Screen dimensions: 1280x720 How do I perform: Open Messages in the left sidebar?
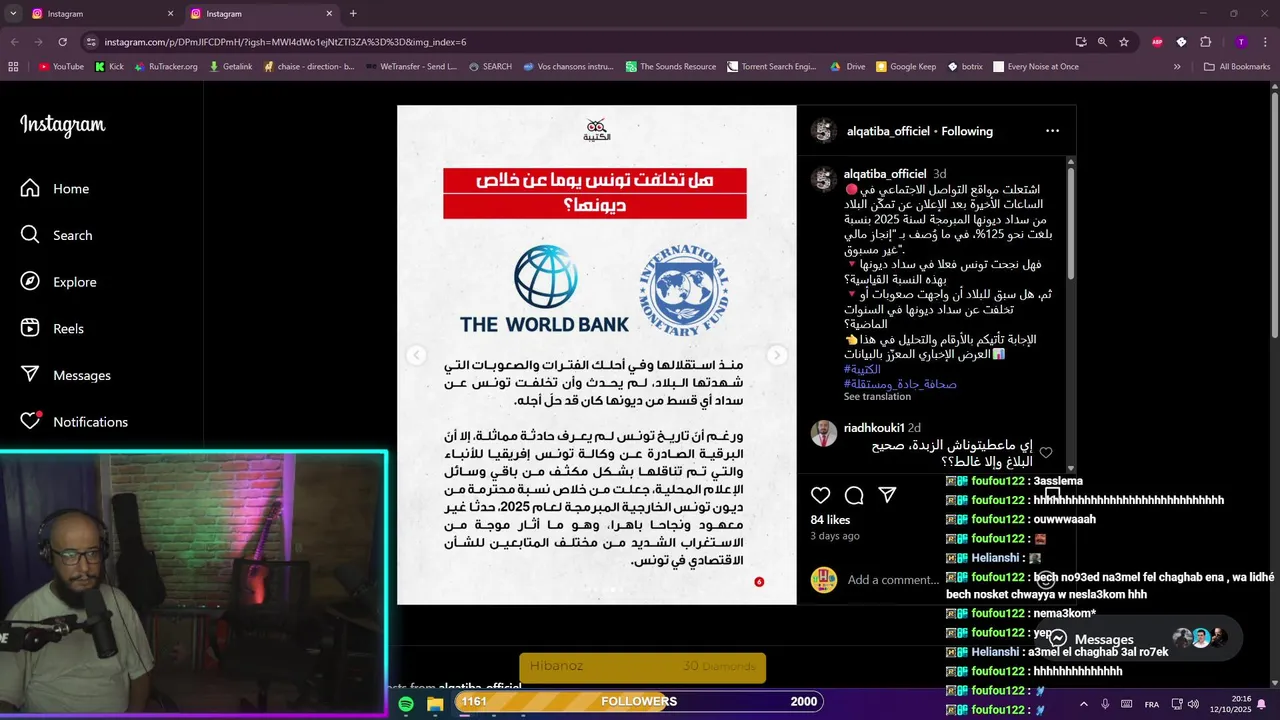66,375
